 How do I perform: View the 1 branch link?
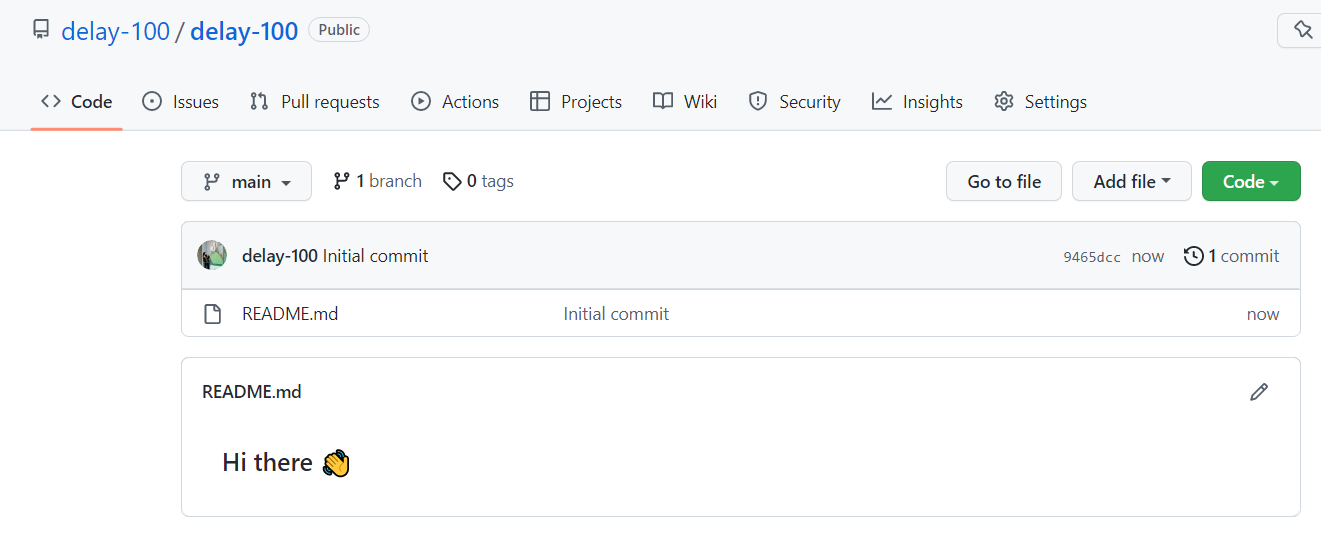pos(378,181)
